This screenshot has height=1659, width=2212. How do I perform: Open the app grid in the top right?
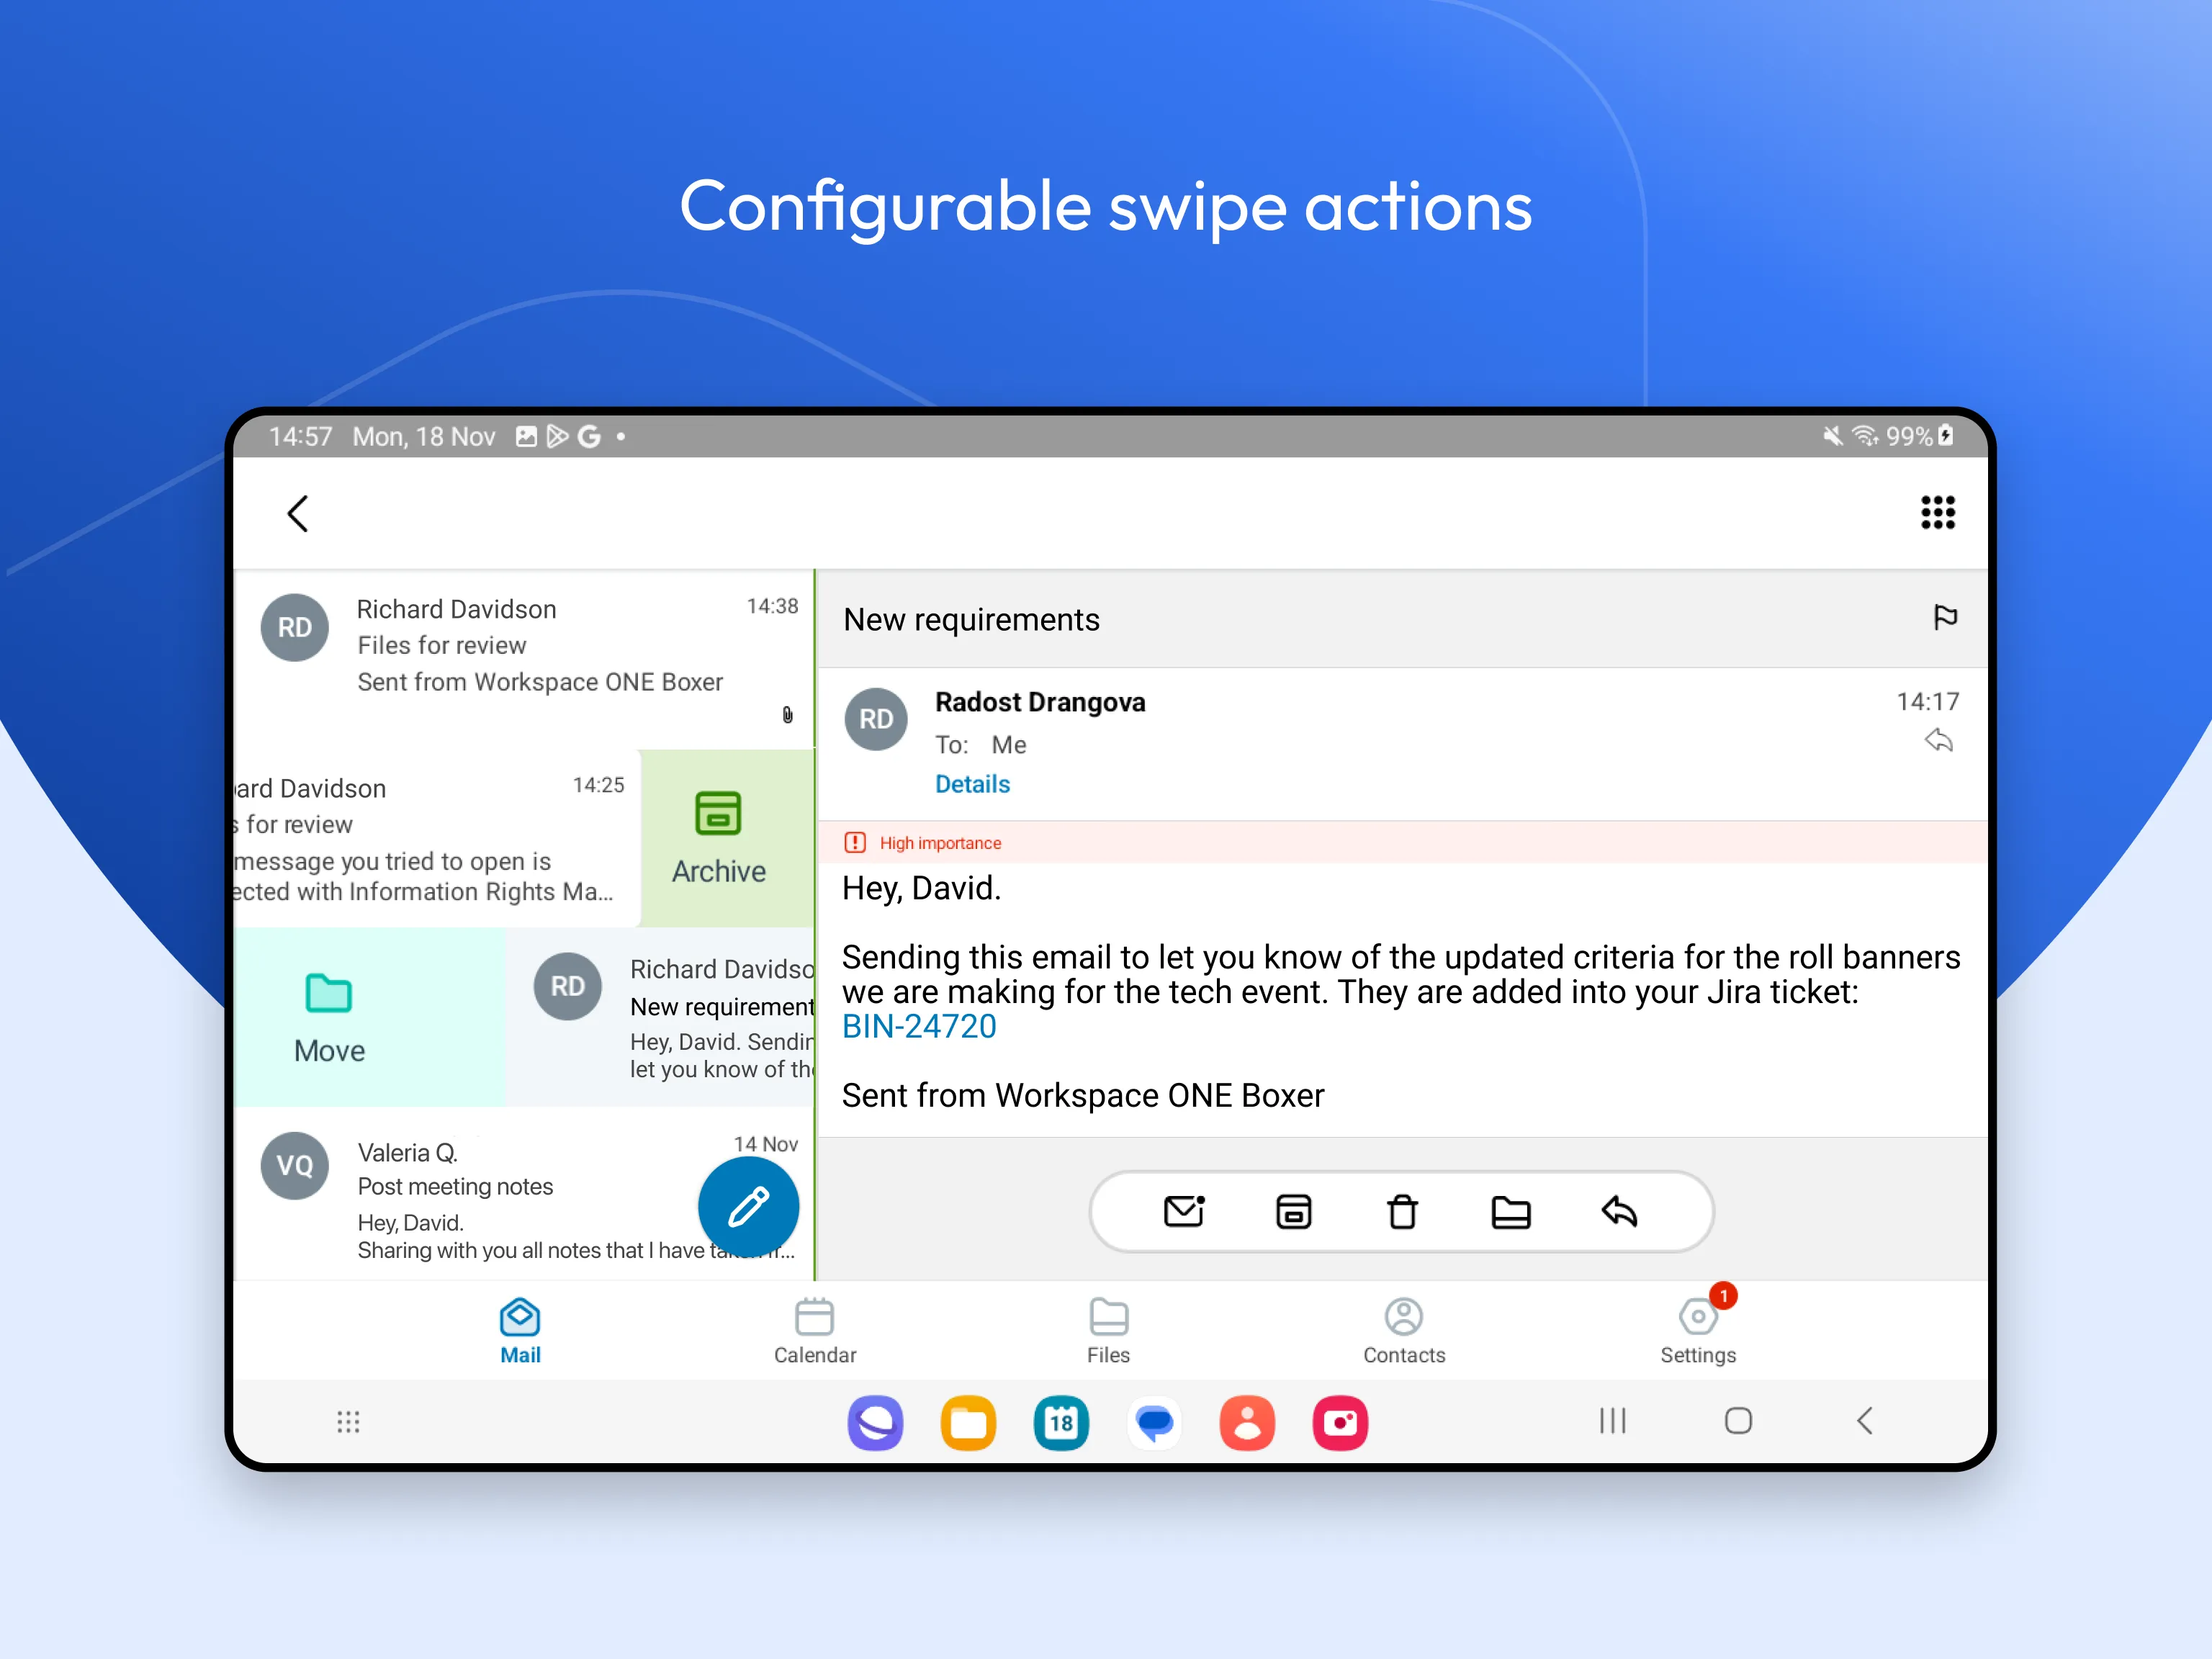click(x=1938, y=513)
